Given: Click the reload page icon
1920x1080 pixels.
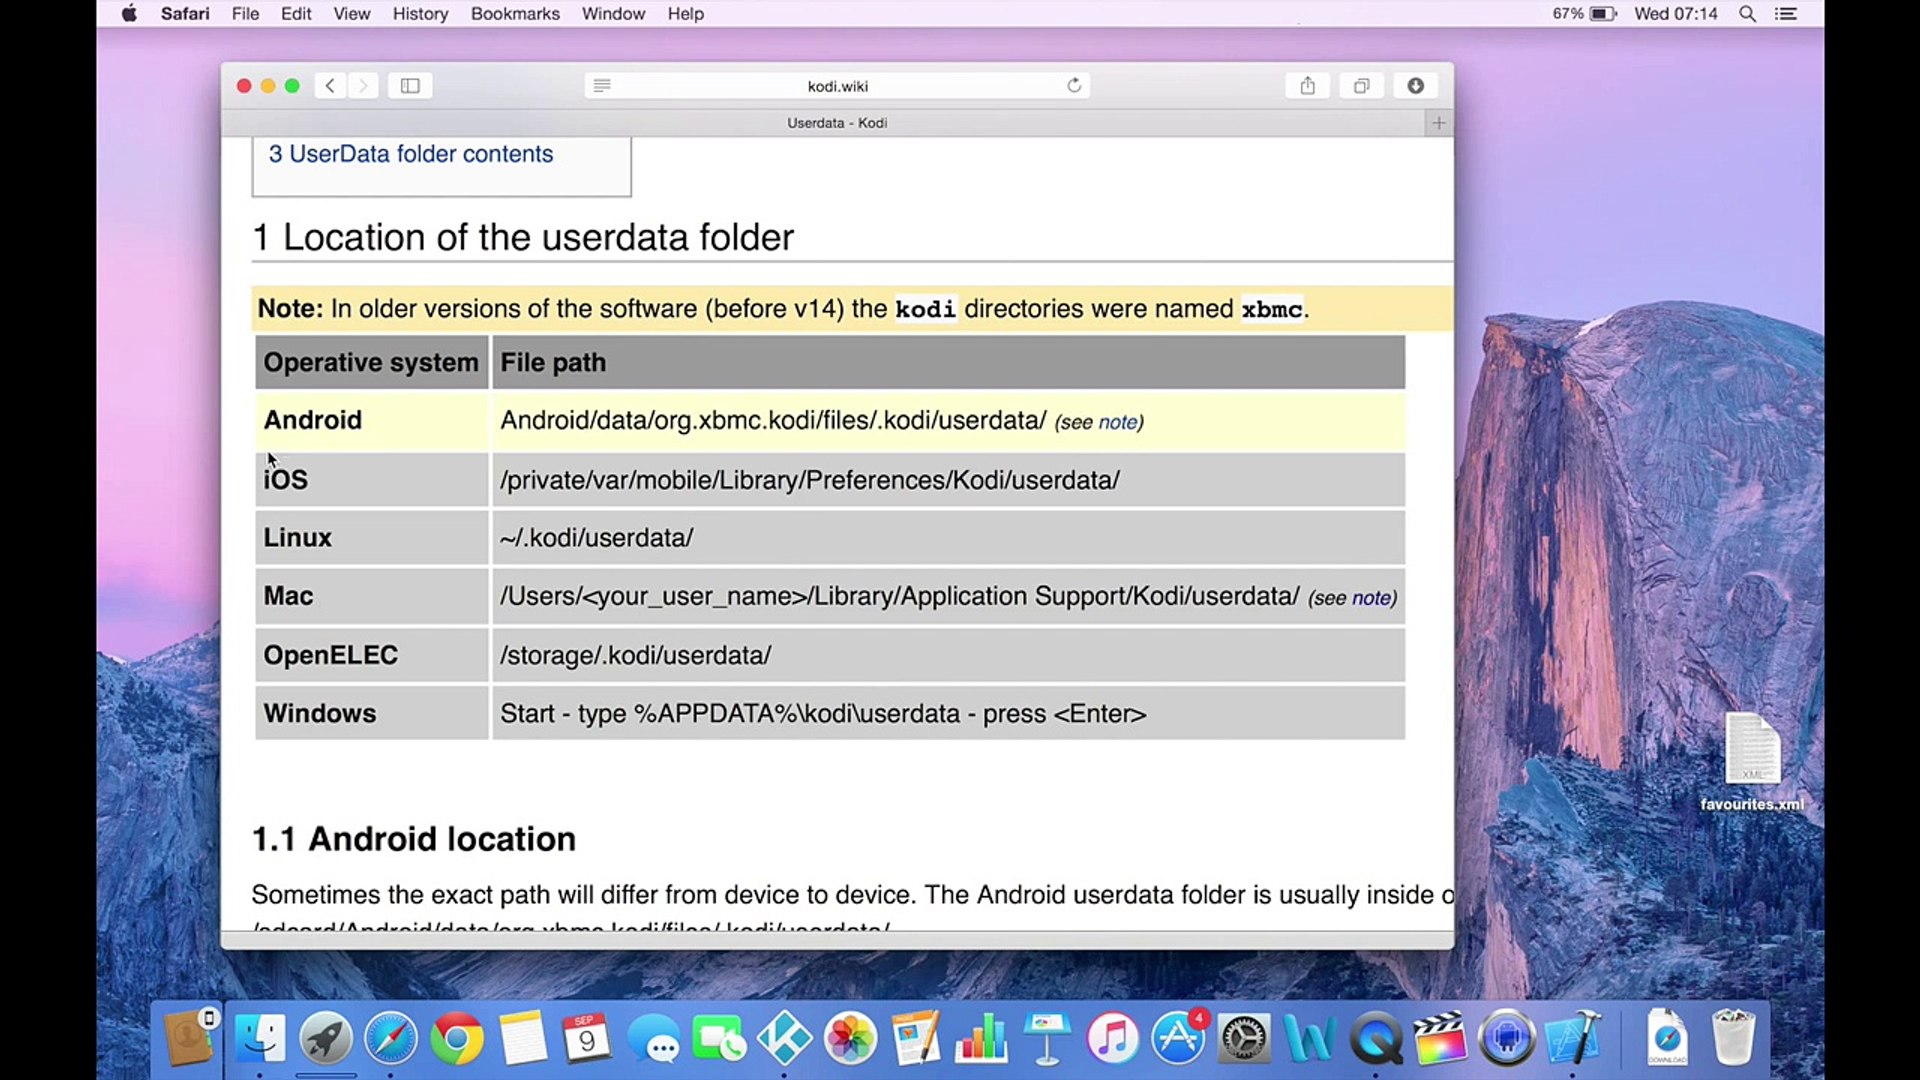Looking at the screenshot, I should click(x=1074, y=86).
